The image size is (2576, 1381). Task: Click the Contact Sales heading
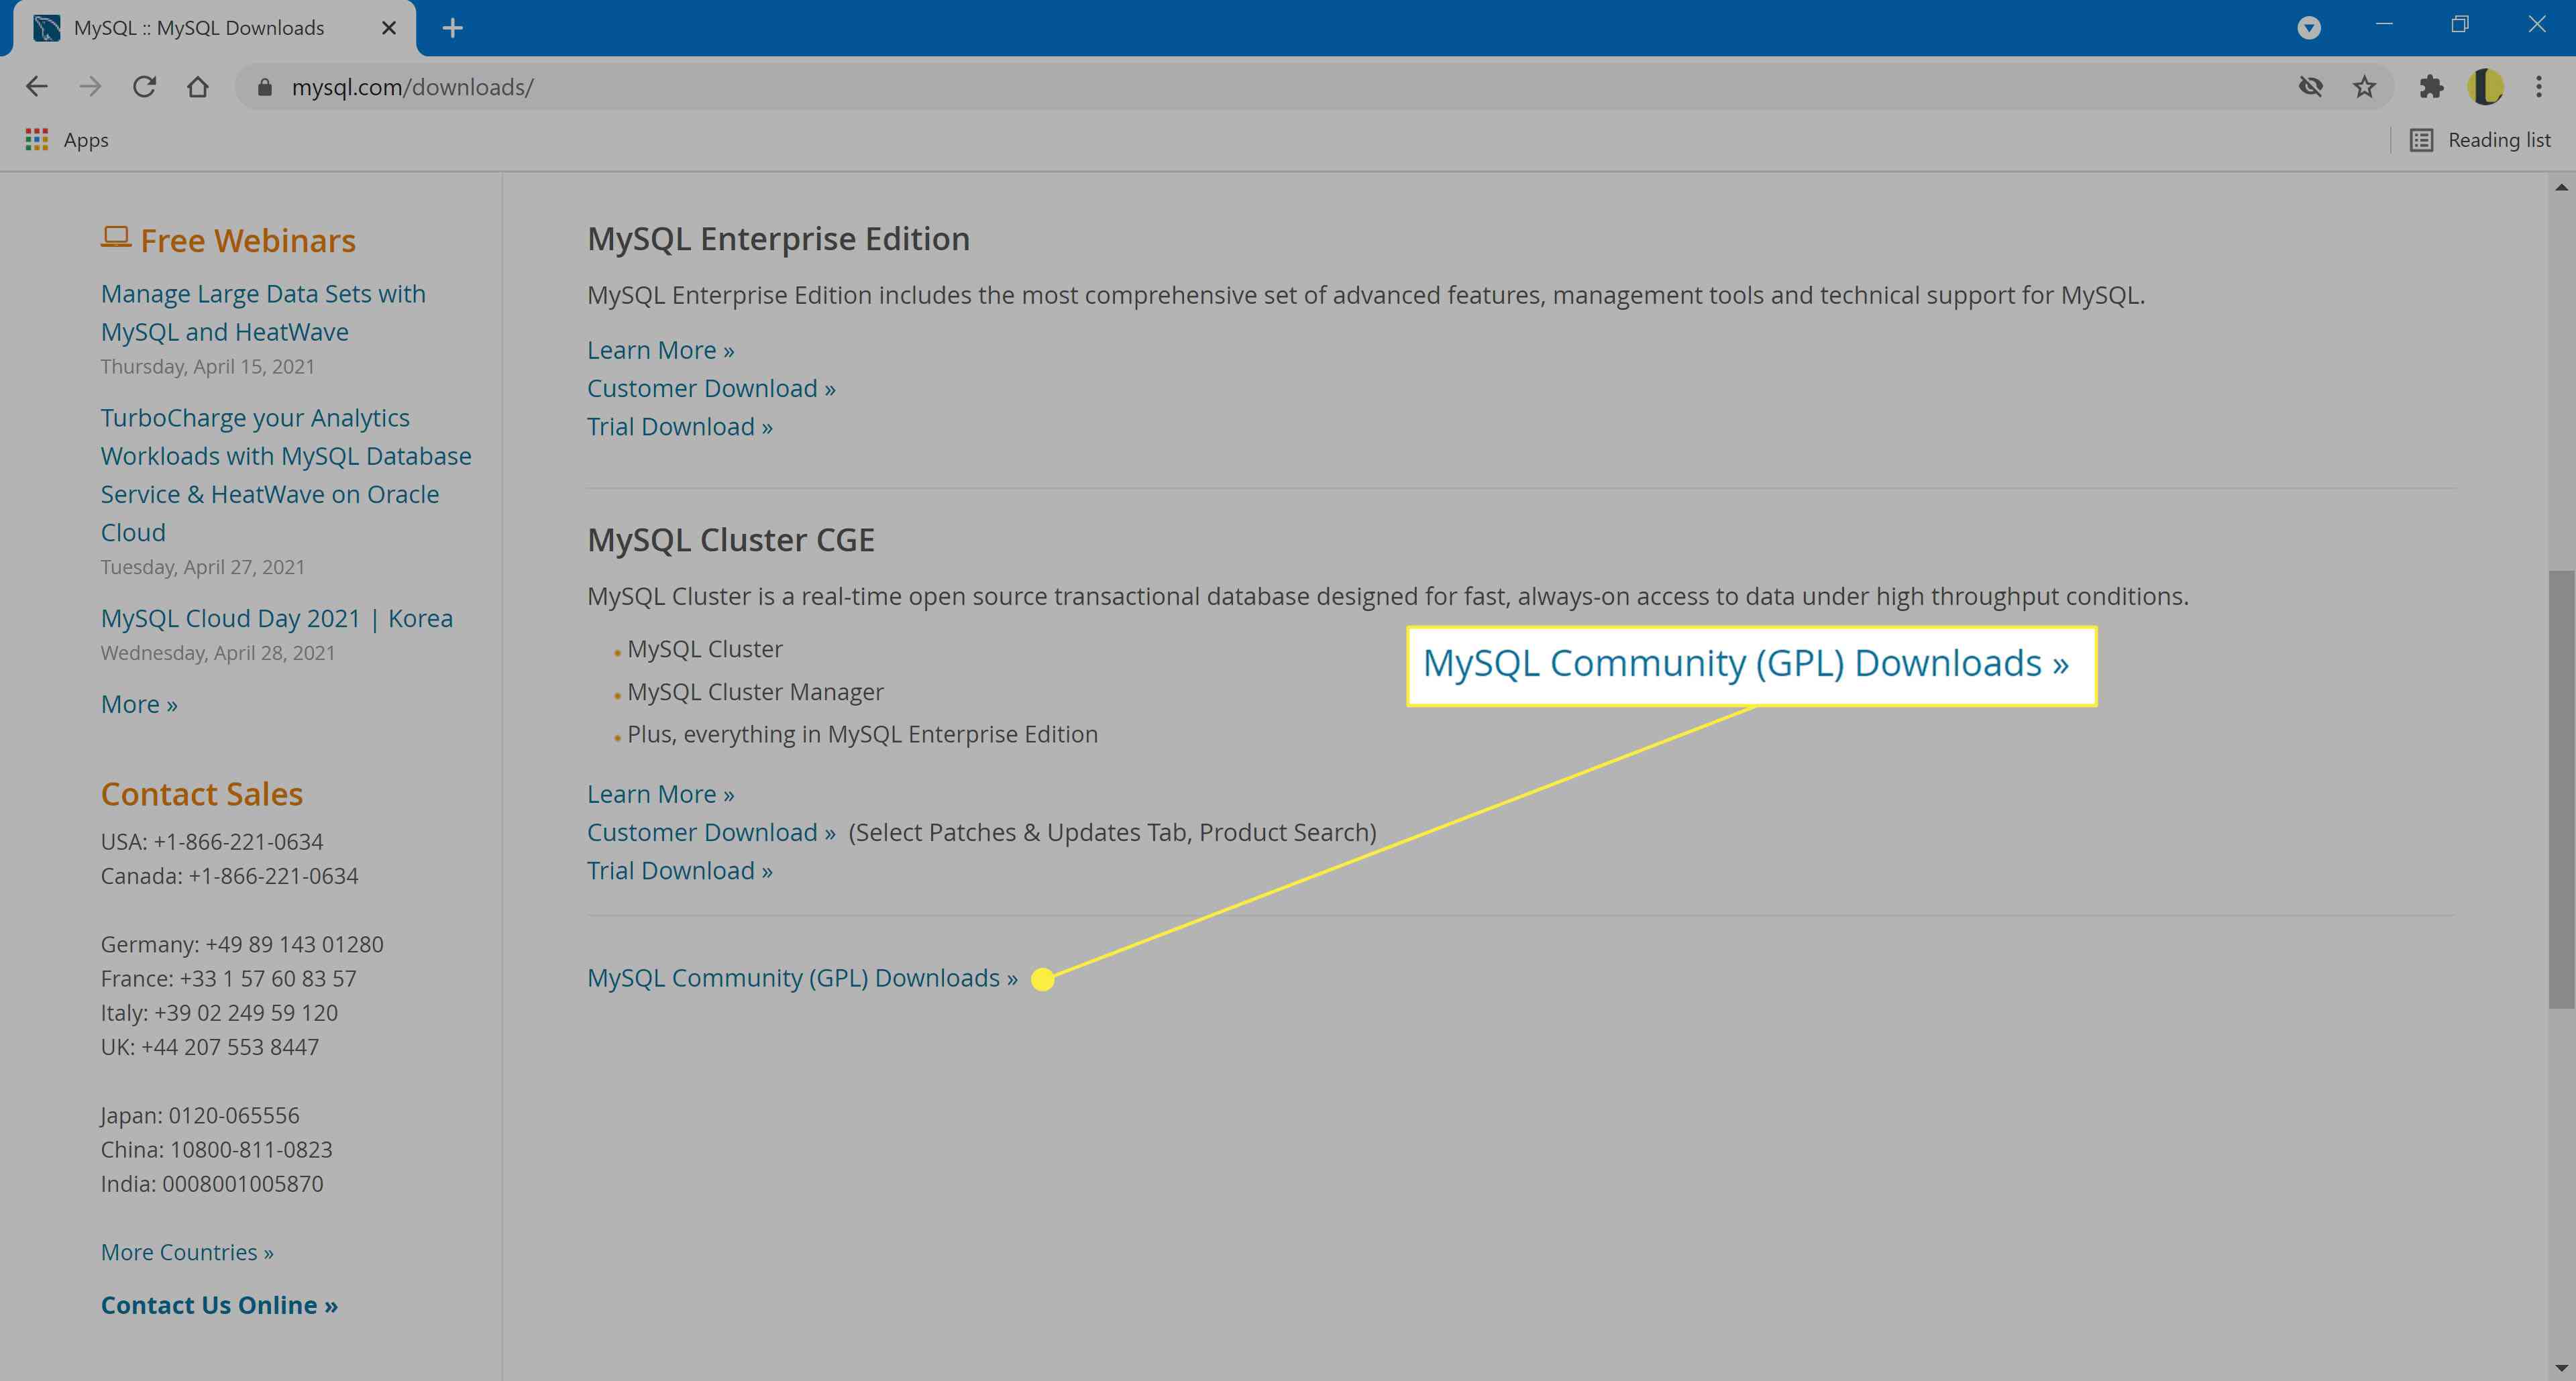point(201,794)
